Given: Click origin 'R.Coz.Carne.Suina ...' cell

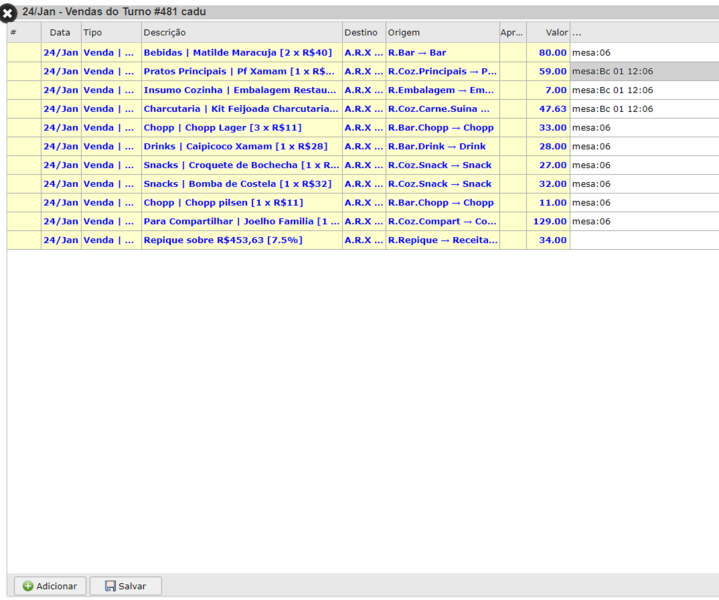Looking at the screenshot, I should click(x=442, y=109).
